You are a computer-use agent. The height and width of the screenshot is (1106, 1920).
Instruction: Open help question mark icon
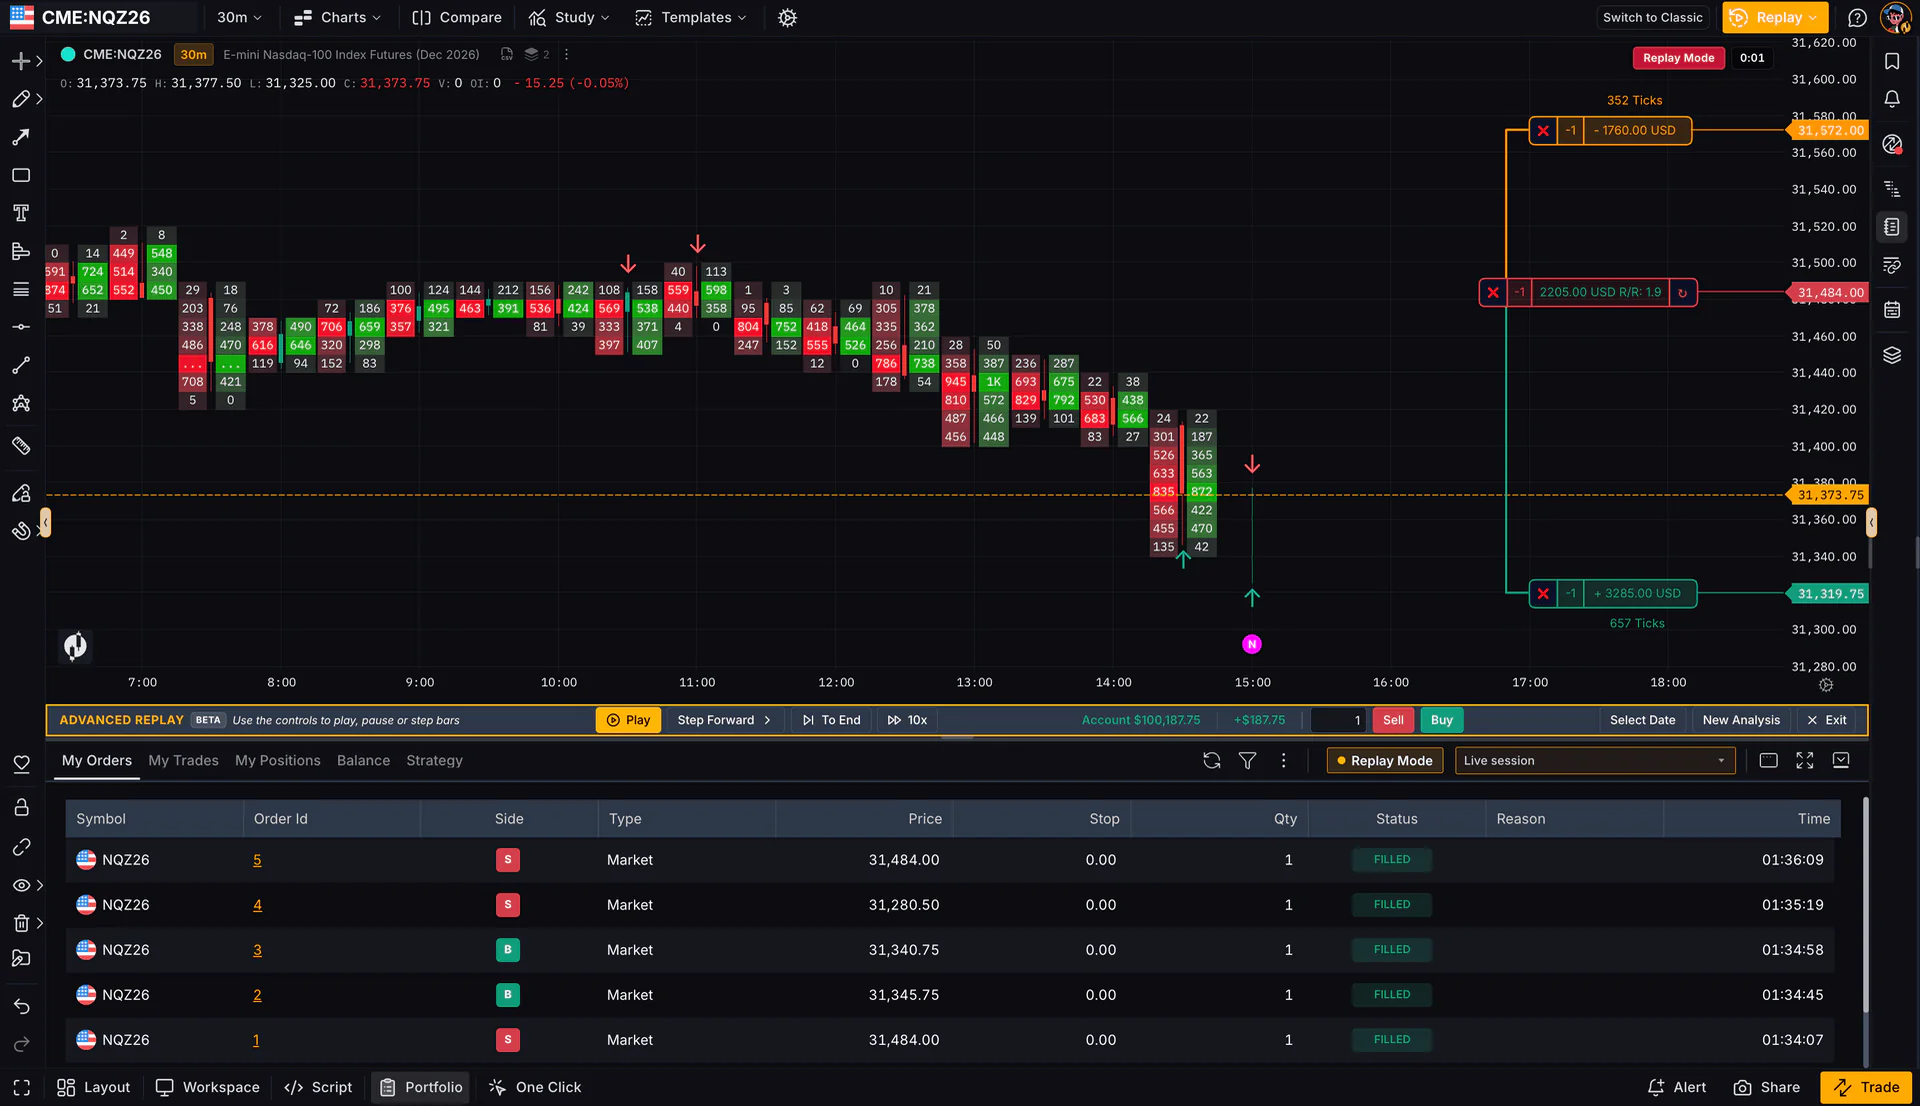click(x=1858, y=18)
